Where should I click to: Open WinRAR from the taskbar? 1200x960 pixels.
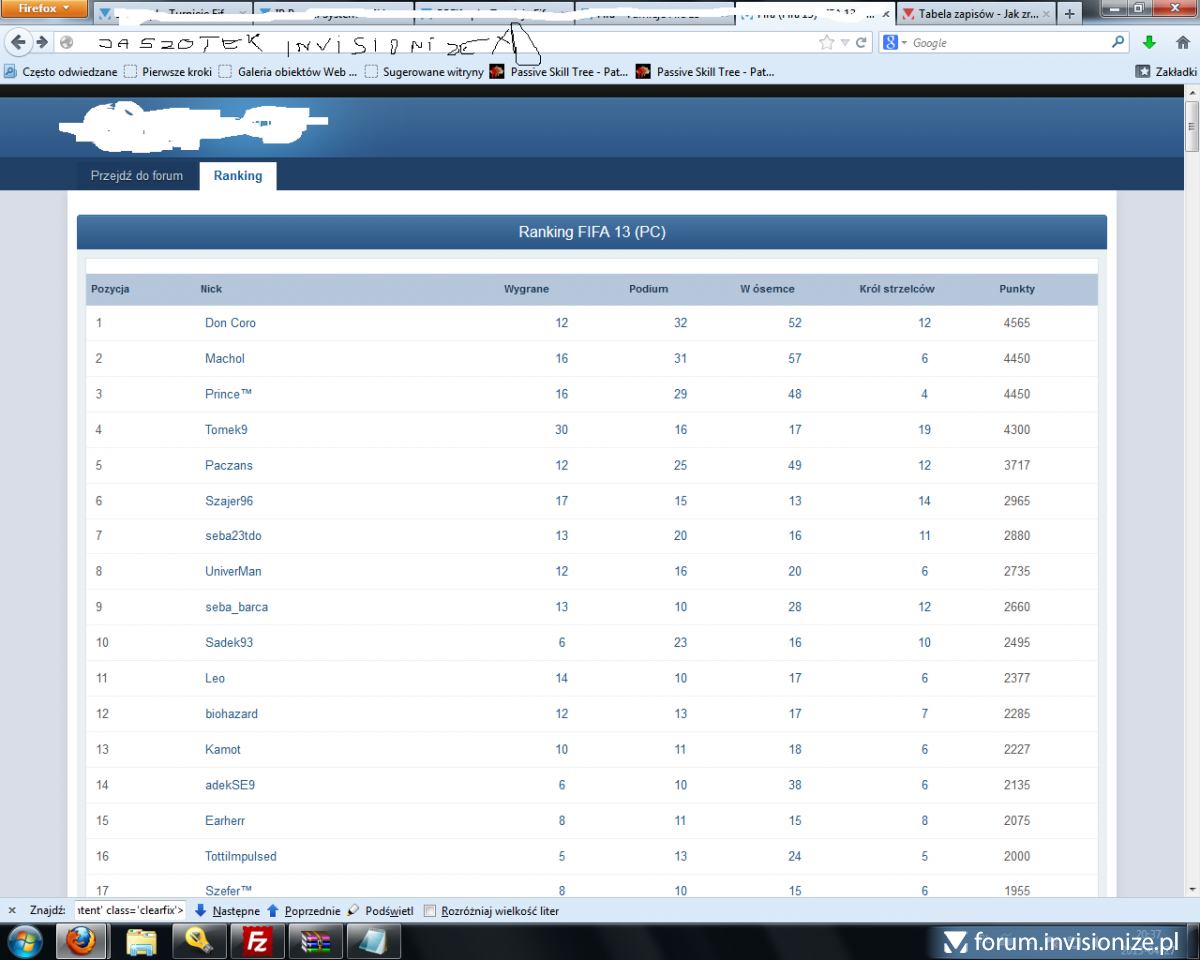(316, 941)
